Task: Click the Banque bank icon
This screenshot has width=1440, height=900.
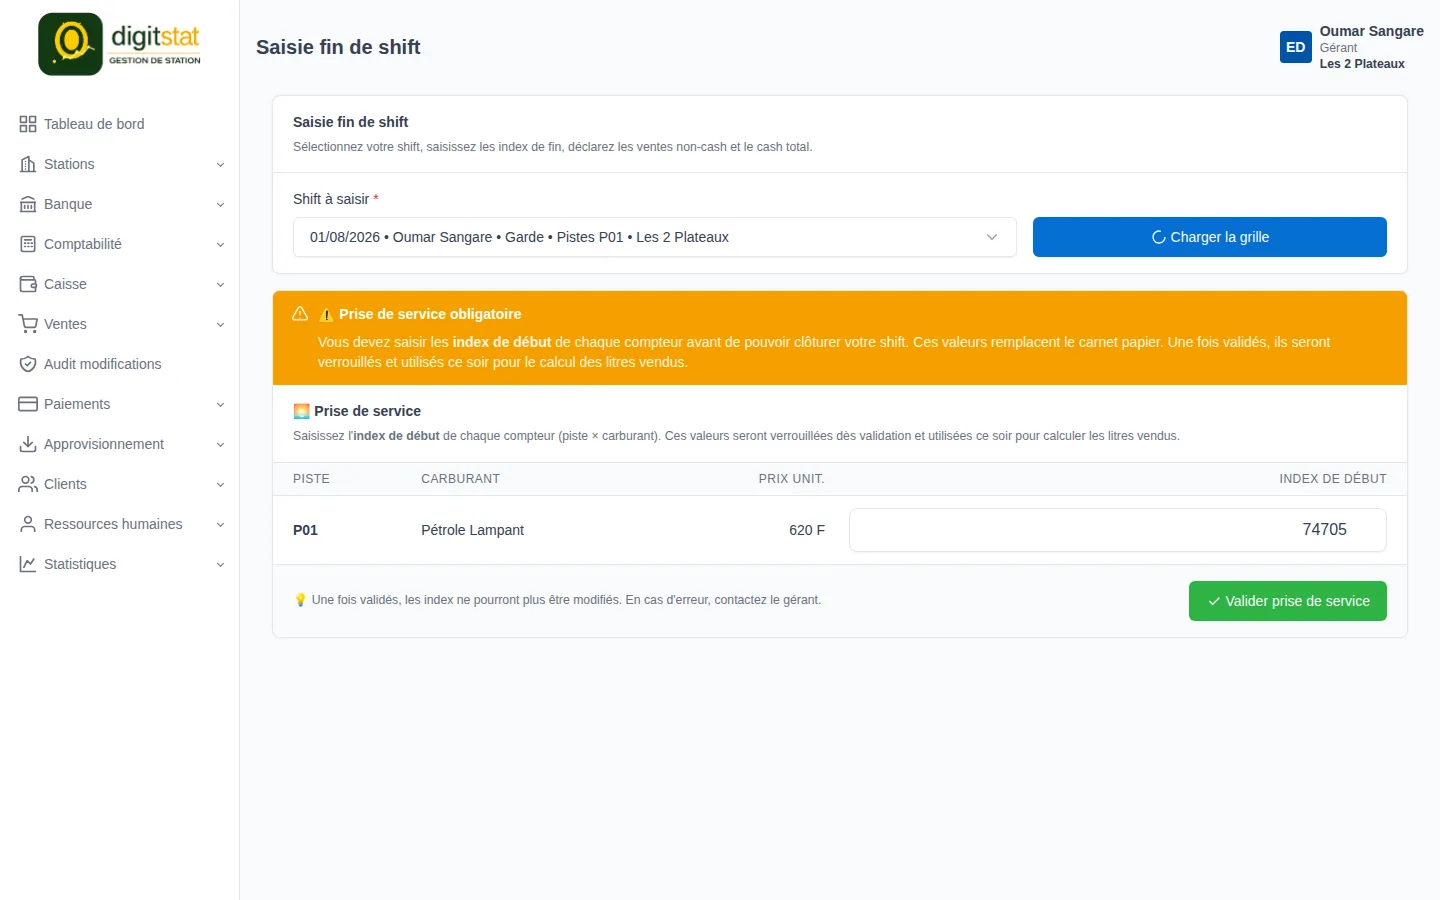Action: [28, 204]
